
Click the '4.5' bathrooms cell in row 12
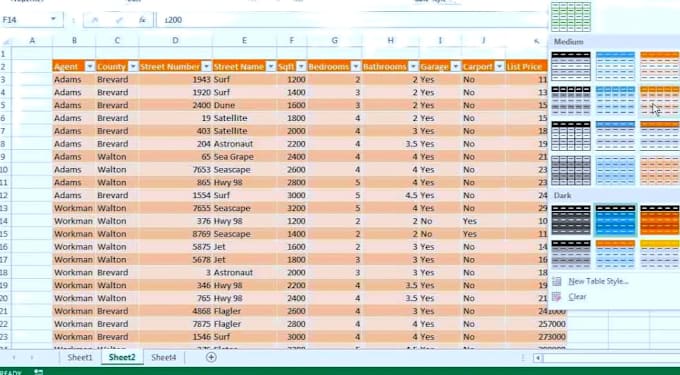coord(391,195)
